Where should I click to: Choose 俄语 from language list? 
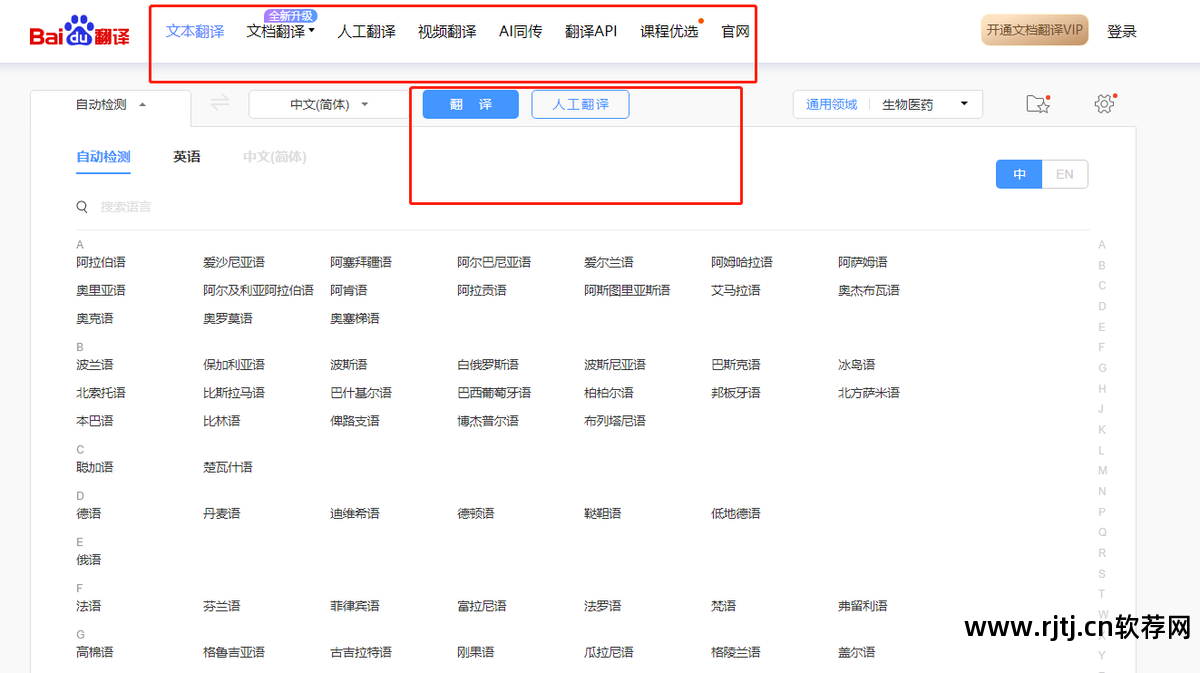(x=89, y=559)
